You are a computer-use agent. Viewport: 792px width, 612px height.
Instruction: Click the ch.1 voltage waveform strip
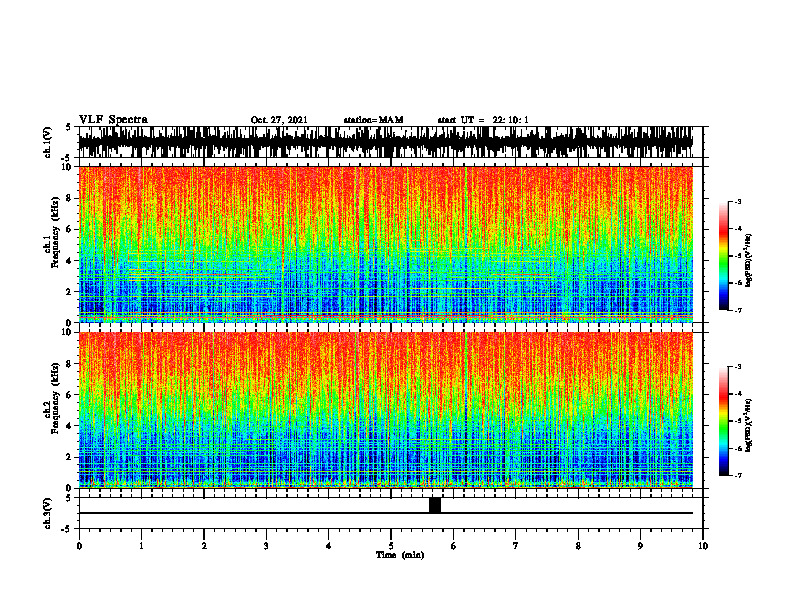[386, 142]
